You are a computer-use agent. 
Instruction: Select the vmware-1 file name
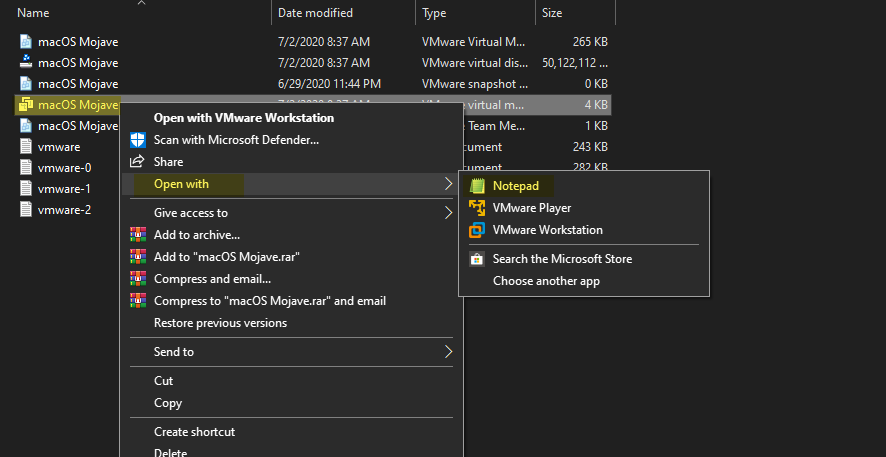[64, 189]
